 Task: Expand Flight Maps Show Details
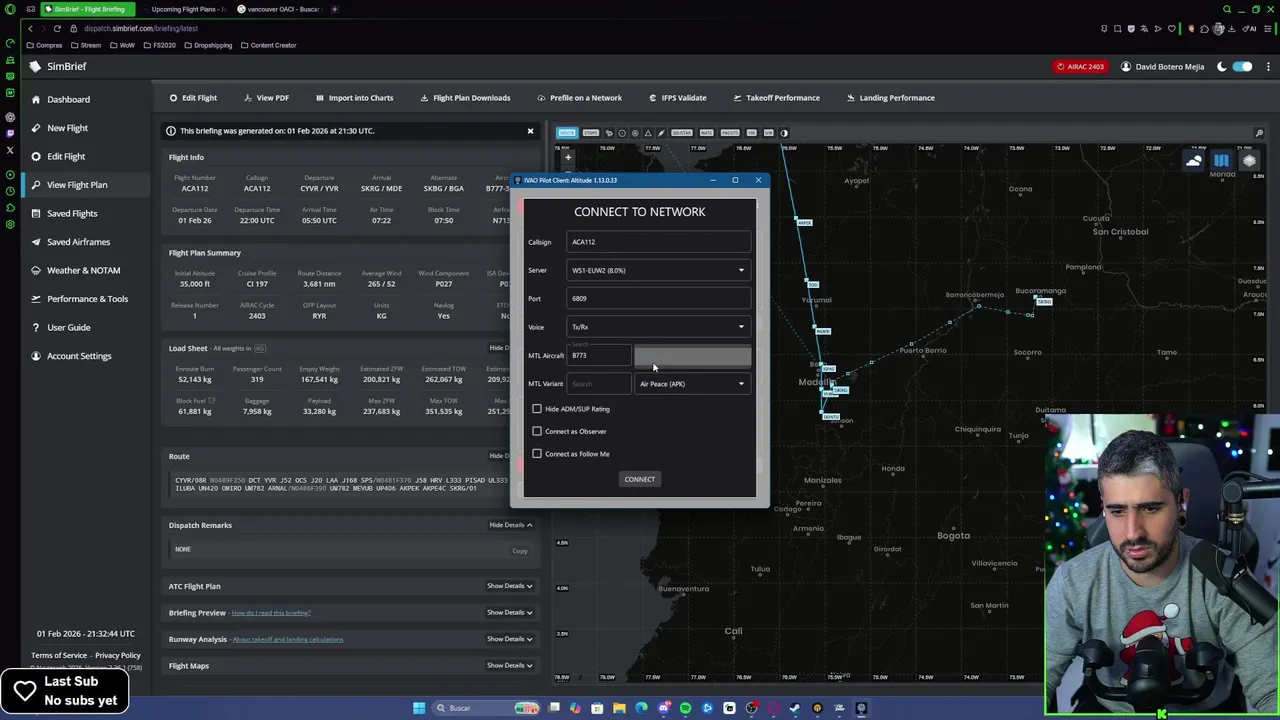coord(510,665)
